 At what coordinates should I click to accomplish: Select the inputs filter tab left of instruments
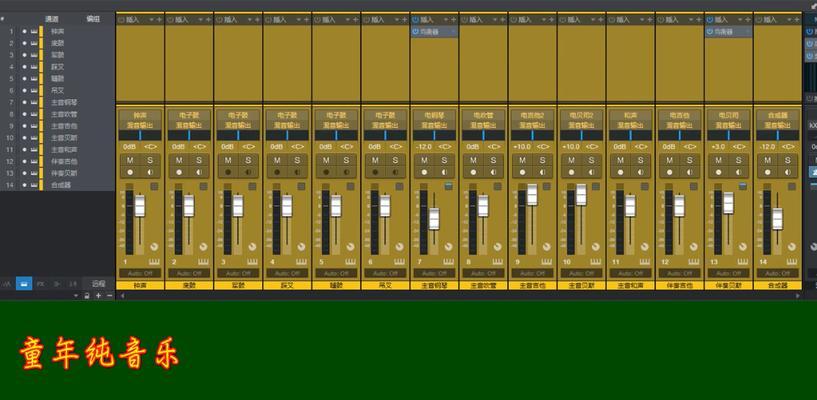[7, 283]
